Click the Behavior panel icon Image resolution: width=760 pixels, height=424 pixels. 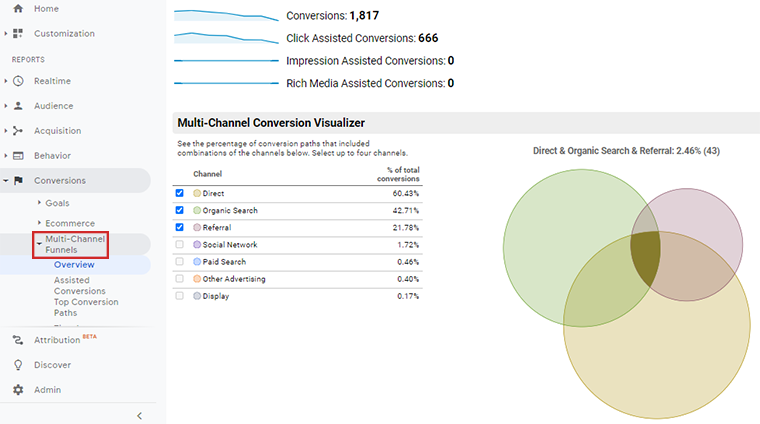(18, 156)
